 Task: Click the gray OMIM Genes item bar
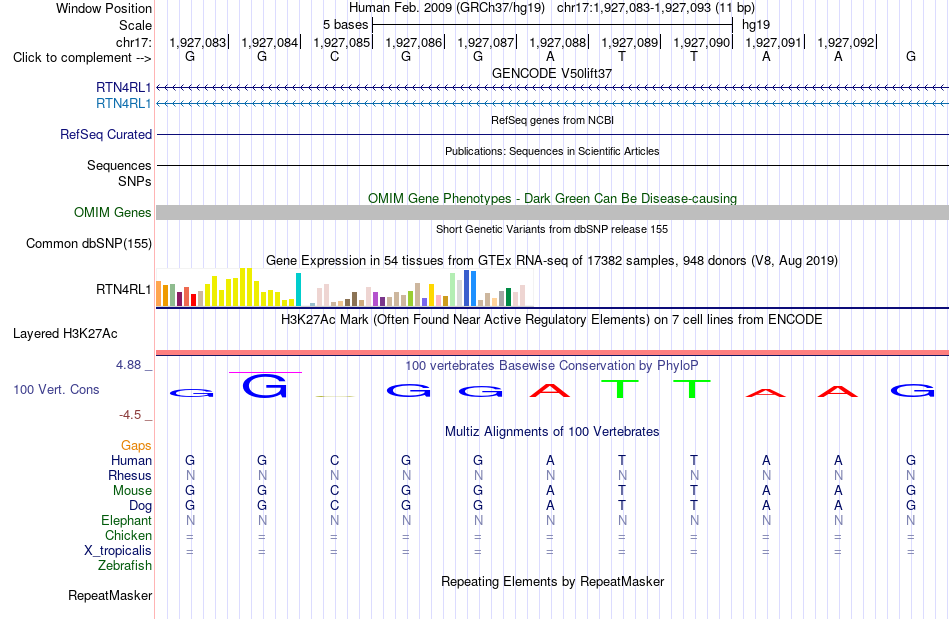click(x=553, y=212)
